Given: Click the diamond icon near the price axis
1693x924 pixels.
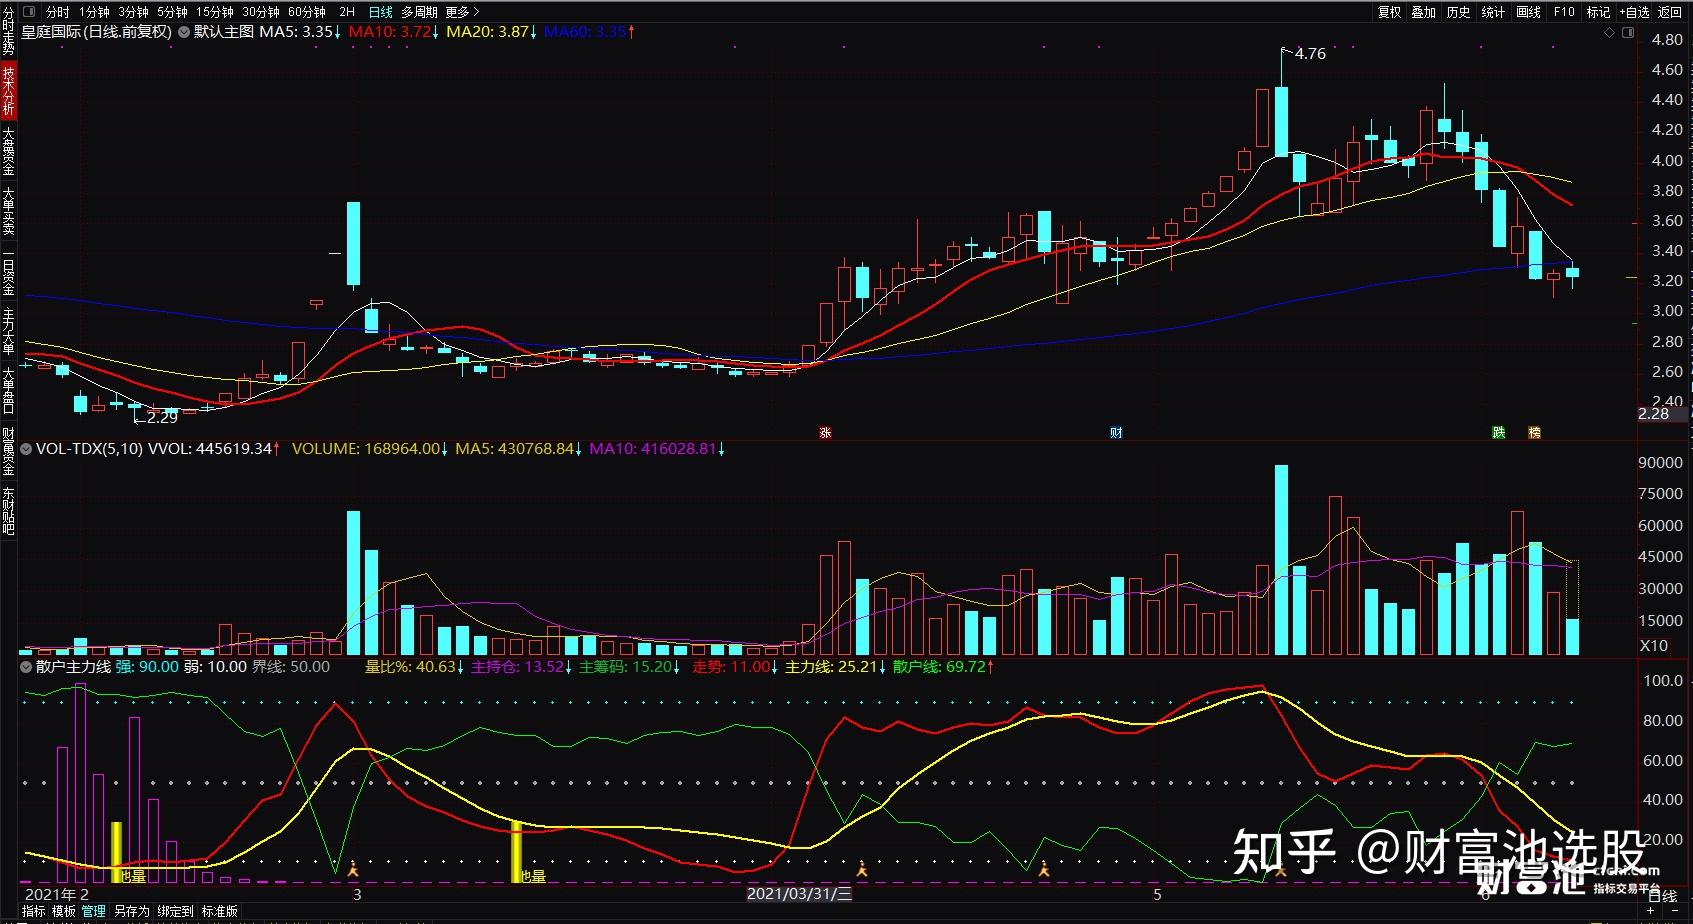Looking at the screenshot, I should coord(1609,33).
